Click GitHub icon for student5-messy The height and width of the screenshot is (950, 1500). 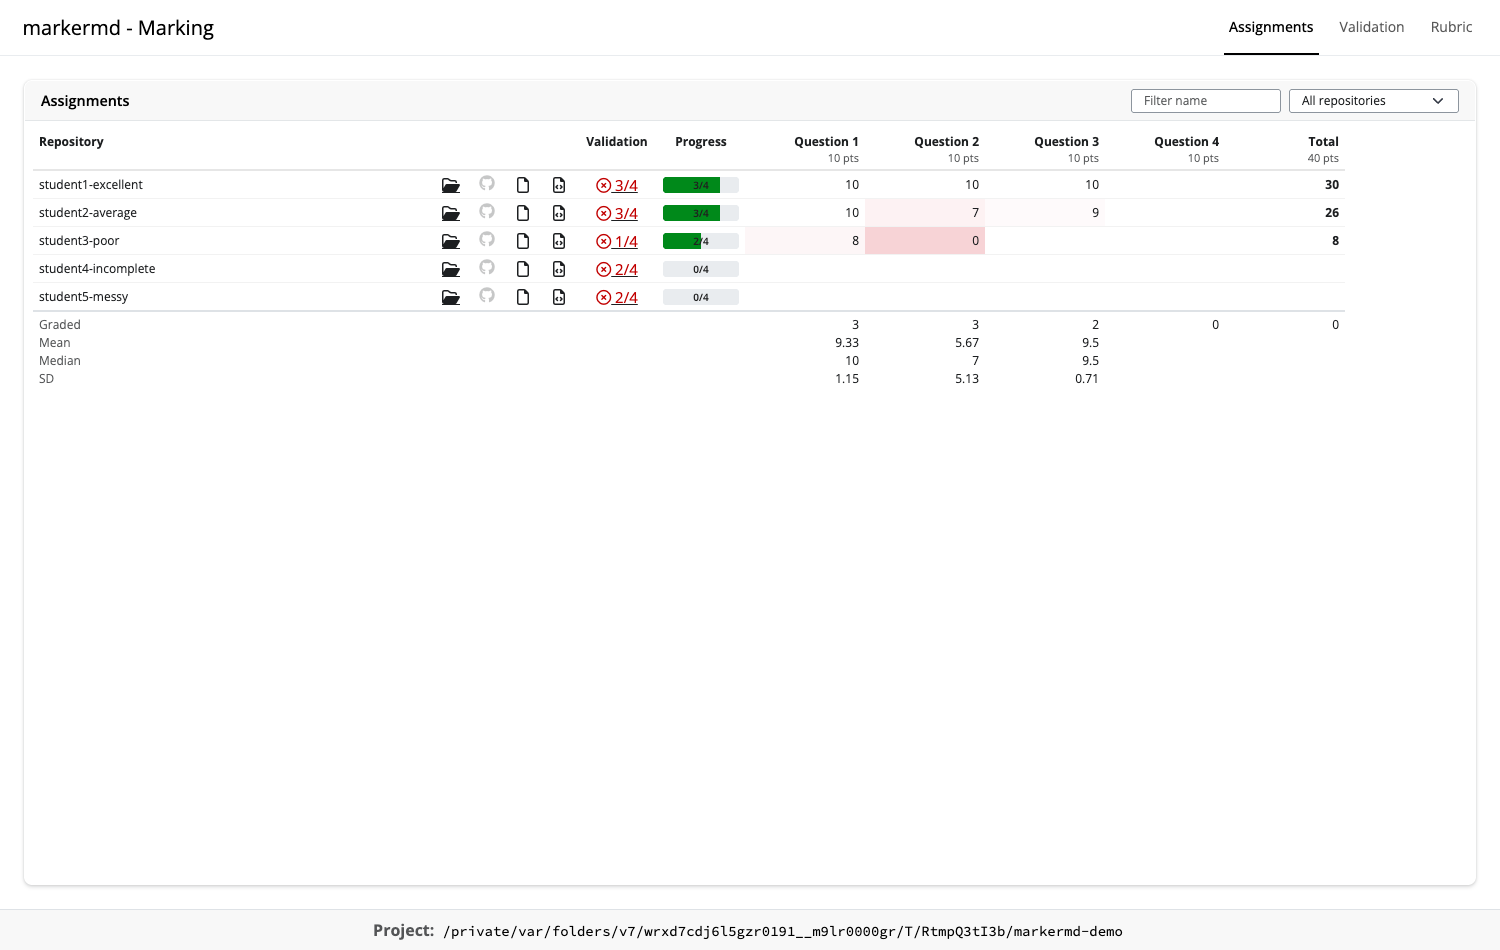click(x=487, y=296)
